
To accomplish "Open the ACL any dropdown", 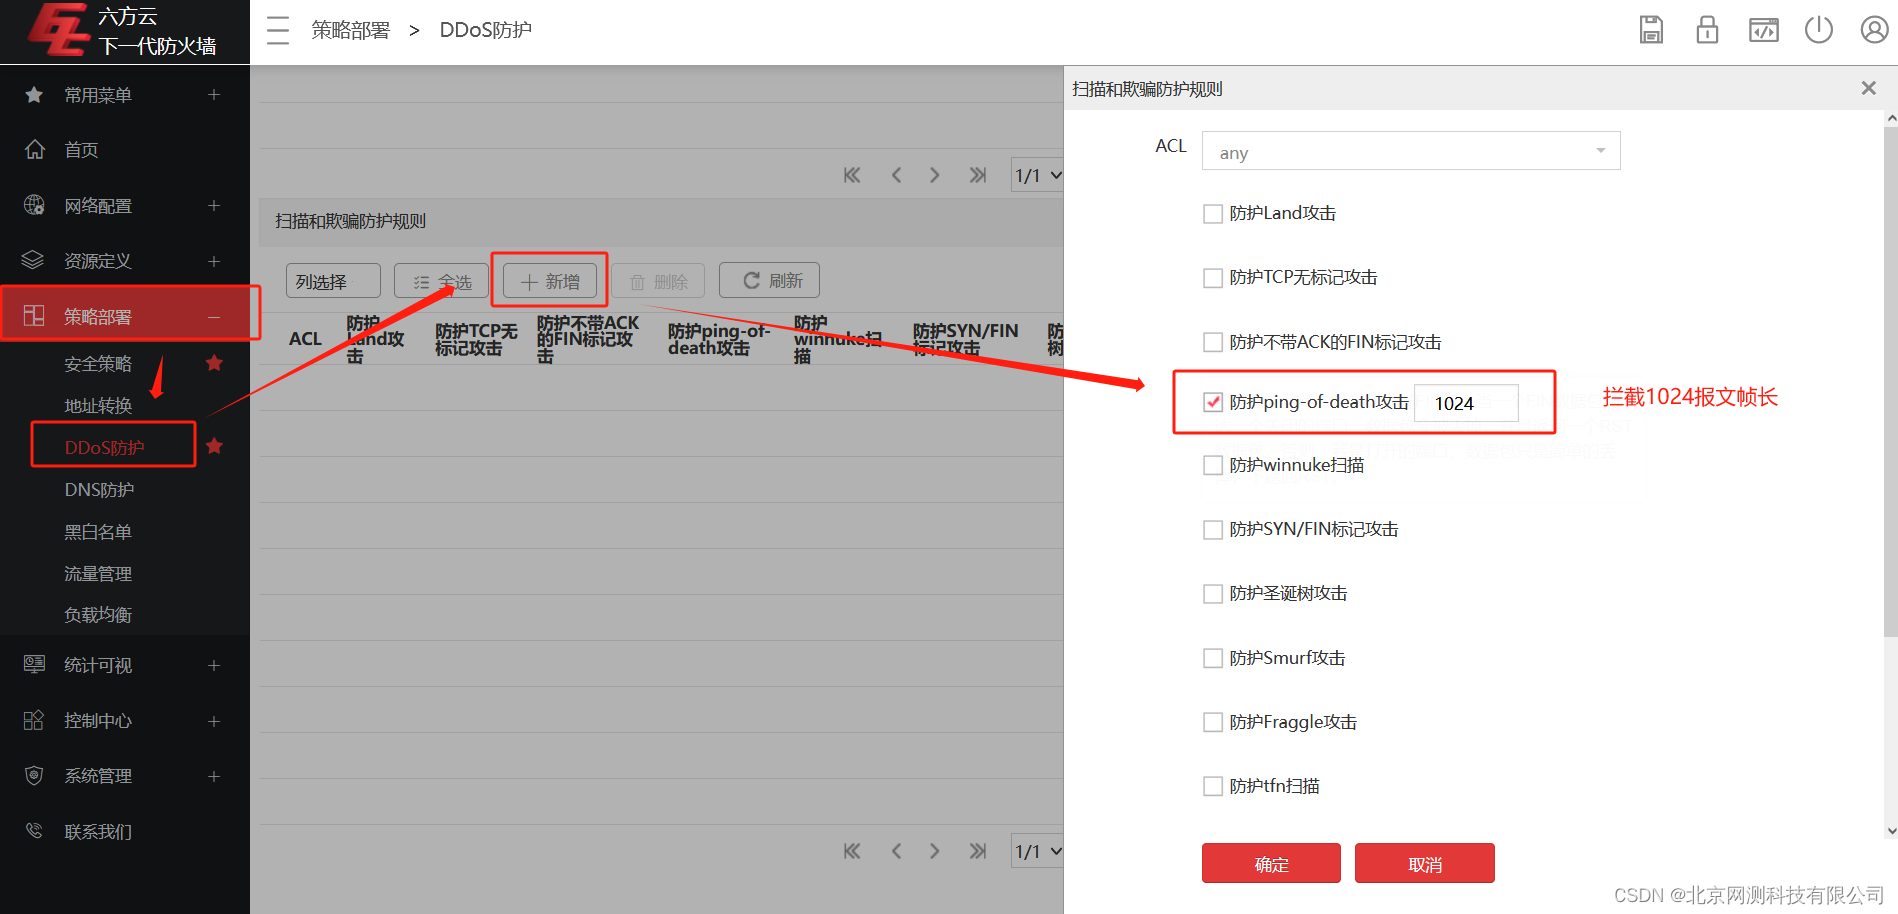I will click(x=1411, y=151).
